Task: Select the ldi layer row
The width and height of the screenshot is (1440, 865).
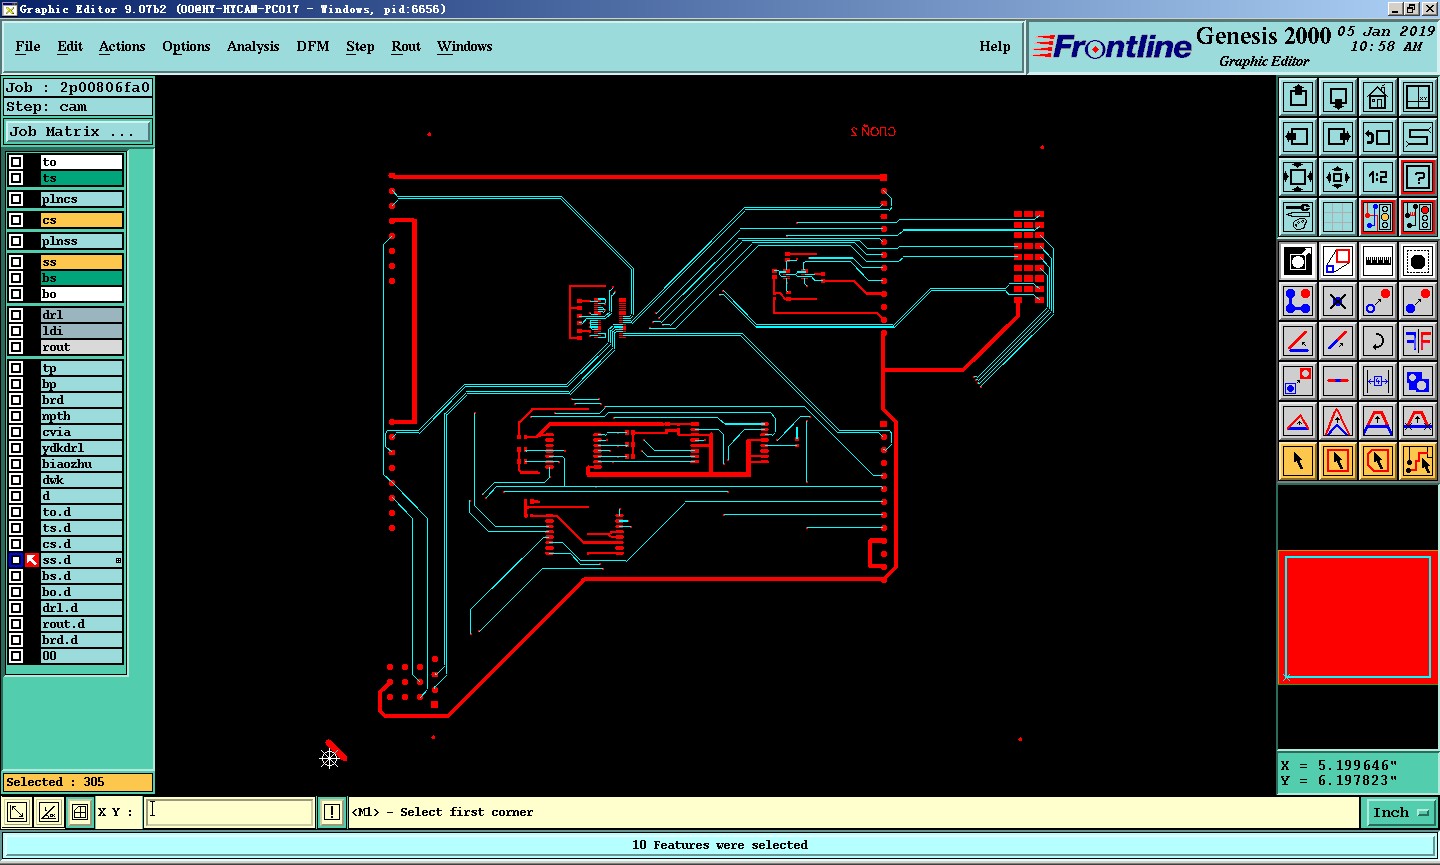Action: pos(82,331)
